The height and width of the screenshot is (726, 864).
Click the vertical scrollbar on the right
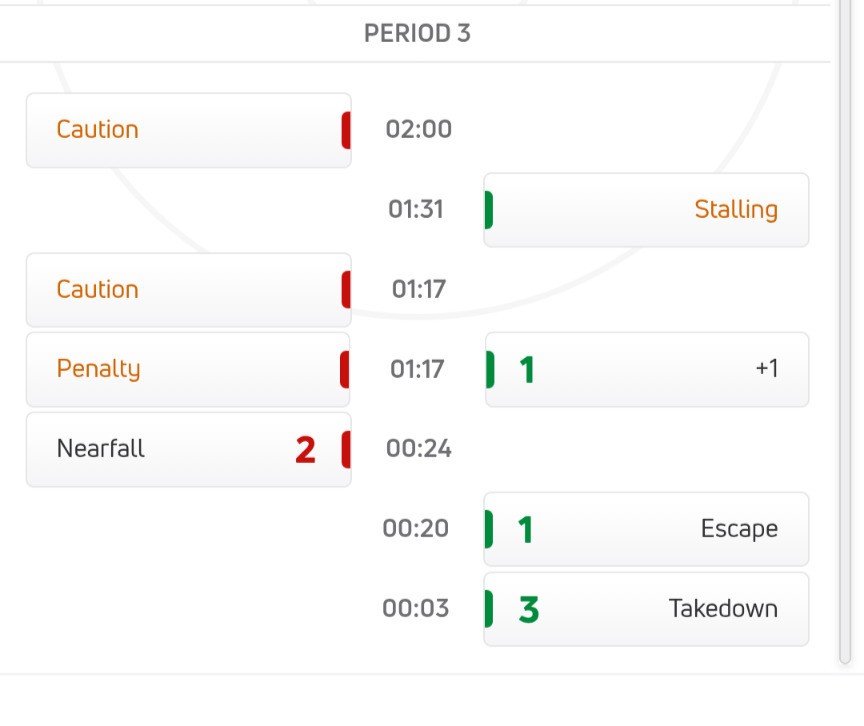tap(845, 330)
